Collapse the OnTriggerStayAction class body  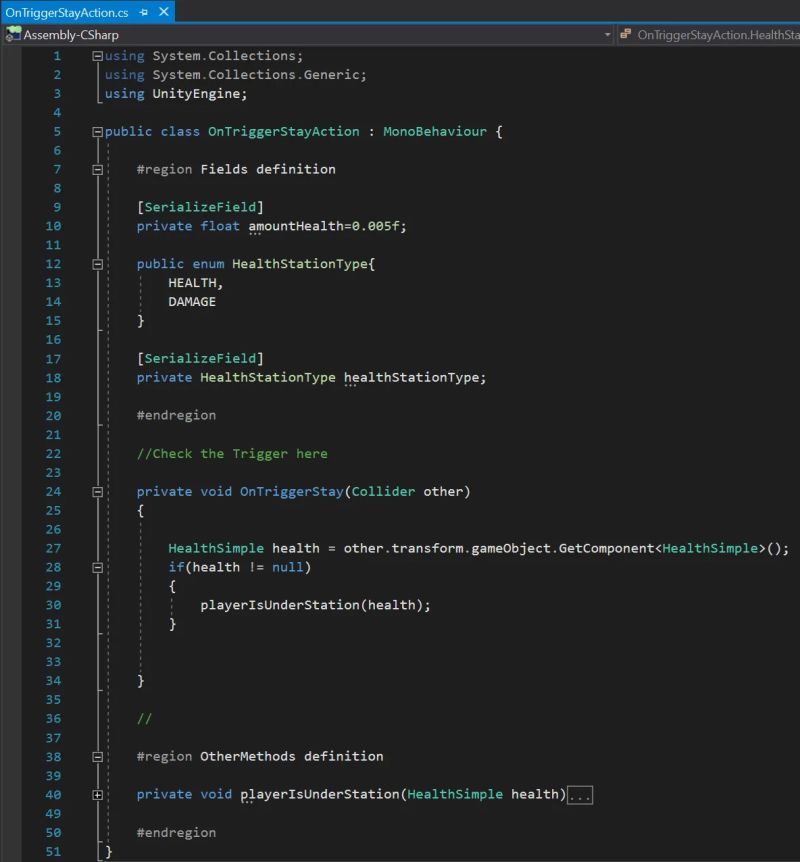pos(95,131)
